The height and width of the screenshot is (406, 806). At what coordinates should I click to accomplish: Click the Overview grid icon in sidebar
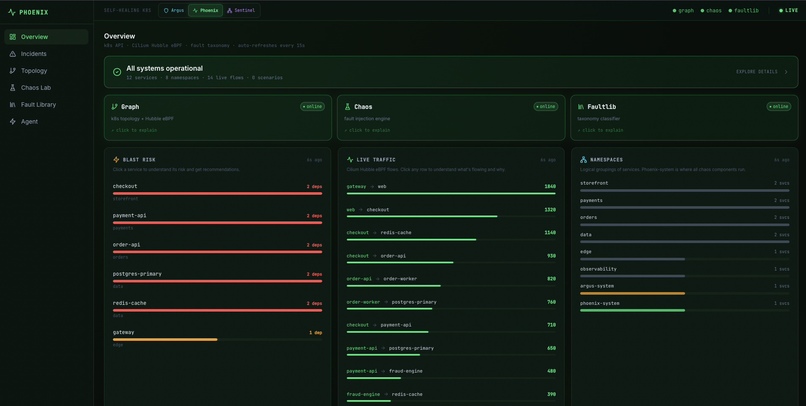click(x=13, y=37)
